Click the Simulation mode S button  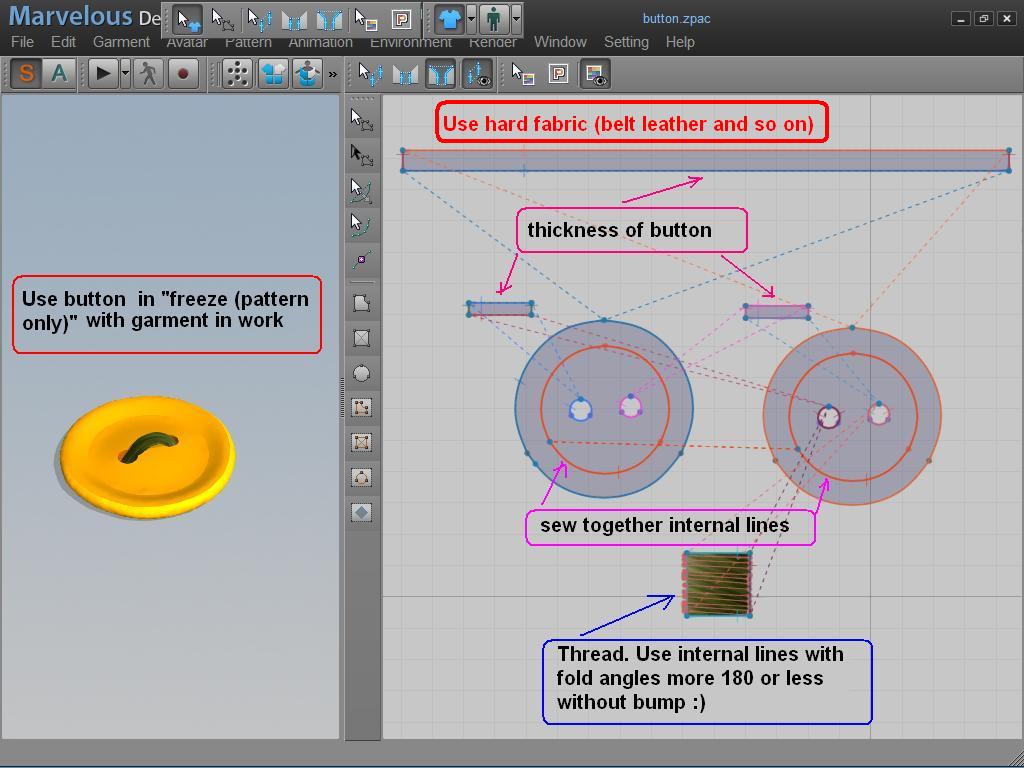[26, 74]
